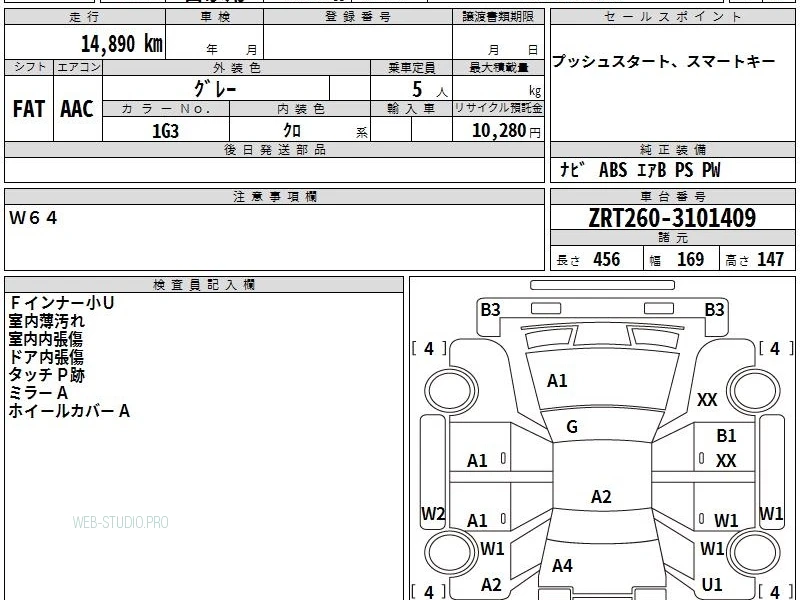Click the G mark on the windshield
Image resolution: width=800 pixels, height=600 pixels.
(572, 427)
